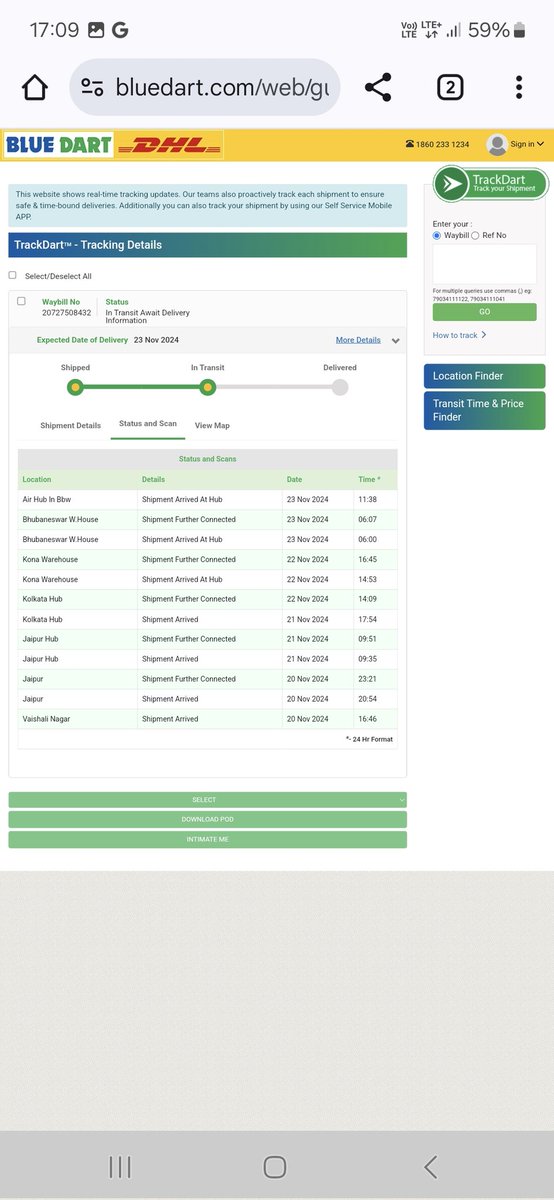Viewport: 554px width, 1200px height.
Task: Click the Location column header
Action: pyautogui.click(x=78, y=480)
